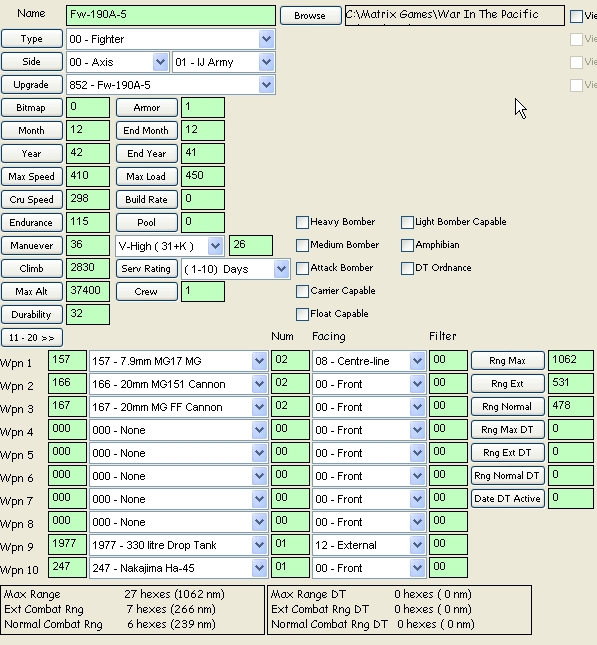The image size is (597, 645).
Task: Click the Year value 42
Action: 88,153
